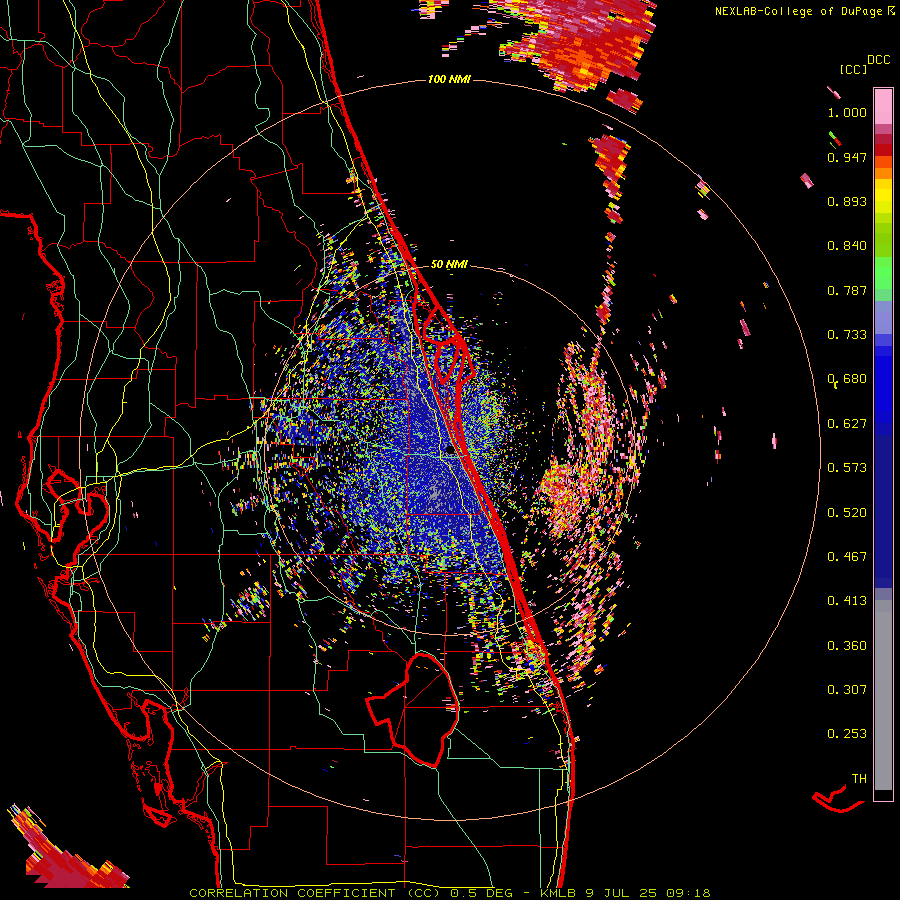Click the 0.520 scale value
900x900 pixels.
(847, 513)
